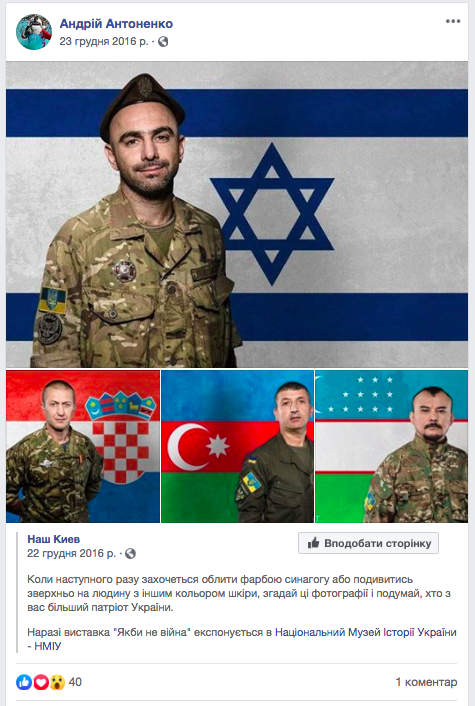Image resolution: width=475 pixels, height=706 pixels.
Task: Open Національний Музей Історії України link
Action: pyautogui.click(x=365, y=632)
